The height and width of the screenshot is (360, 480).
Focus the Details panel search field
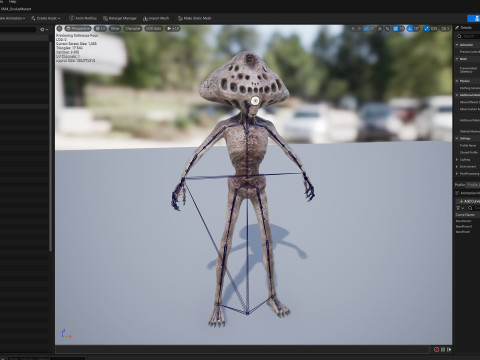click(470, 36)
